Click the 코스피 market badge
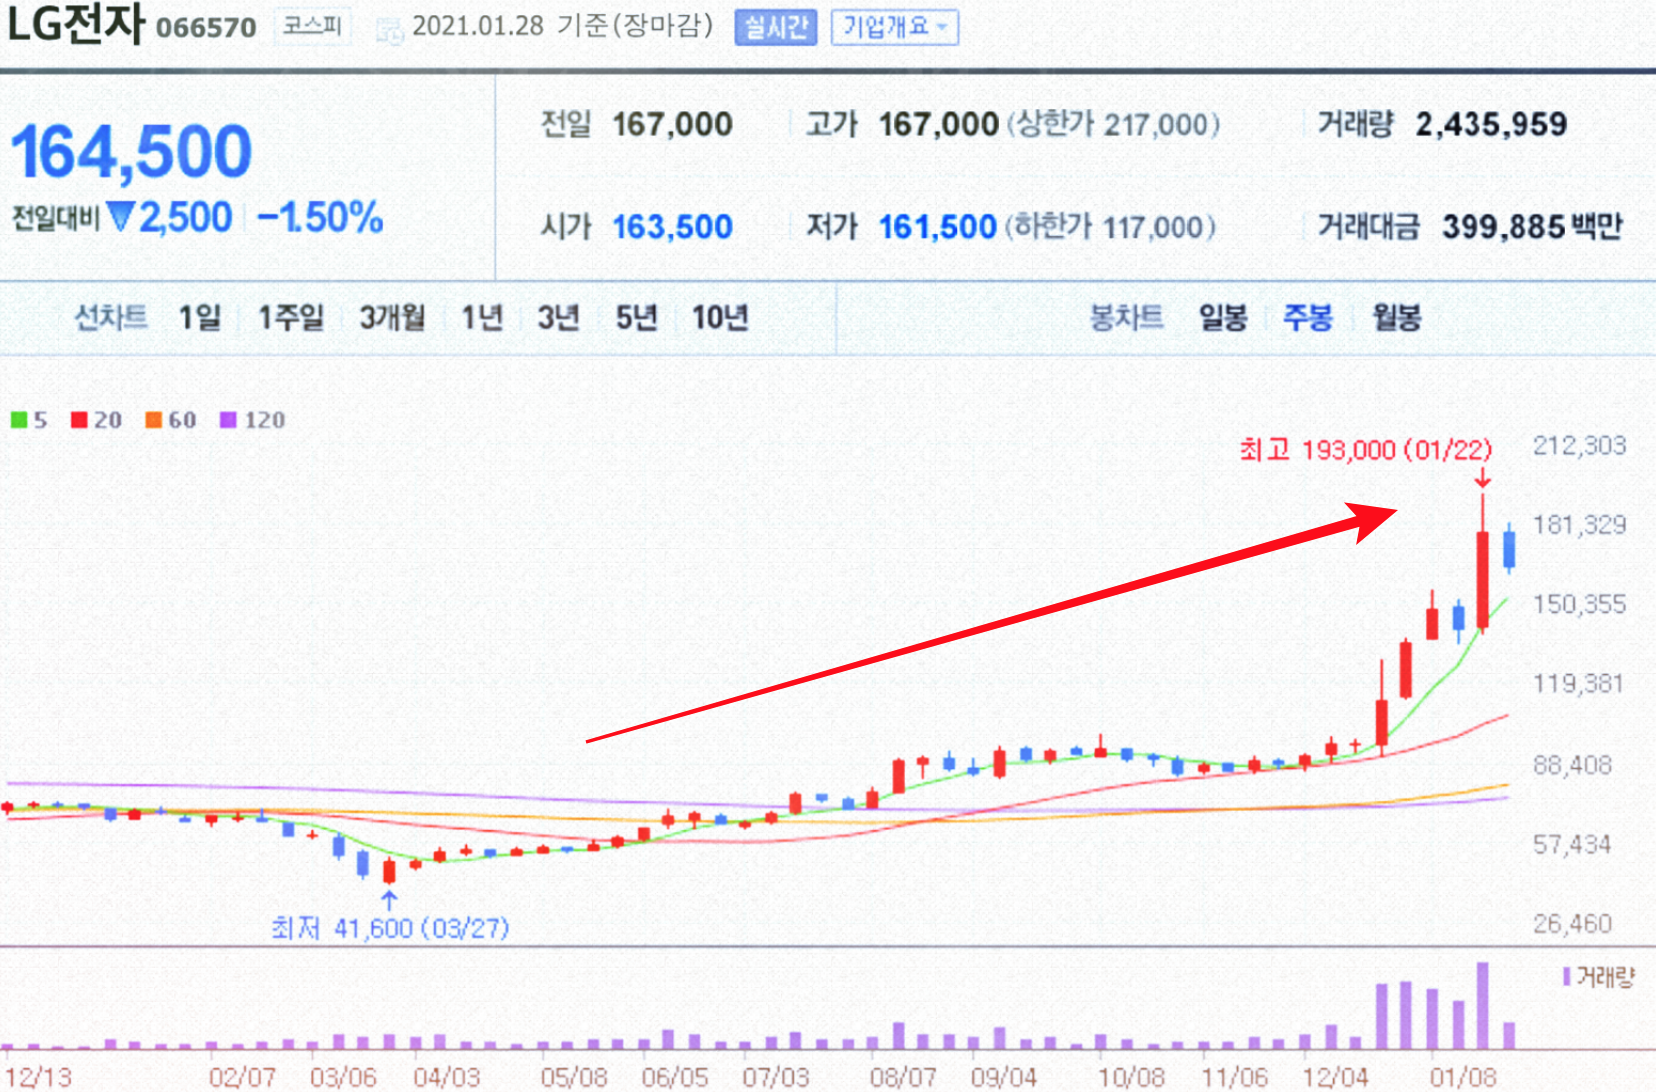 pos(312,26)
